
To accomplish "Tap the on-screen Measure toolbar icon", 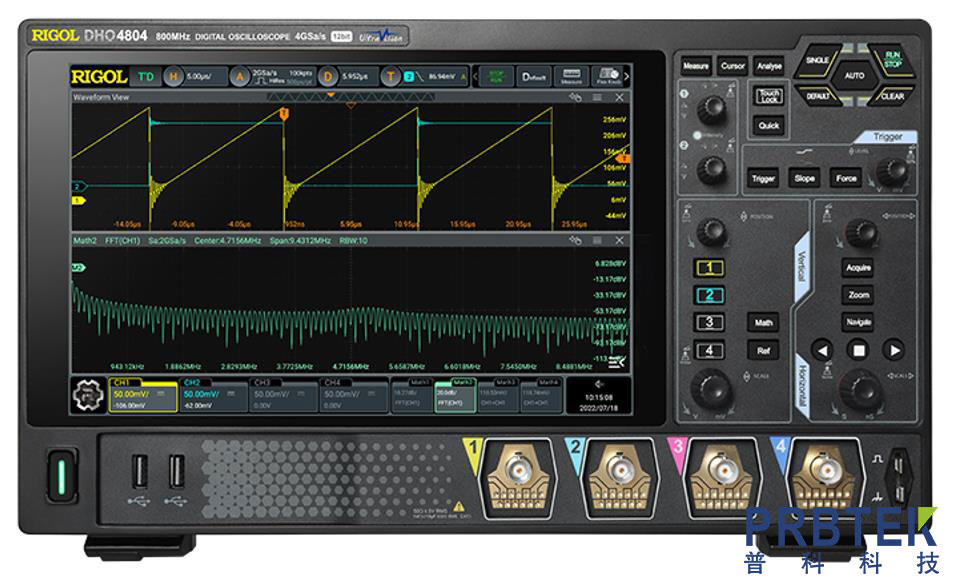I will 571,77.
